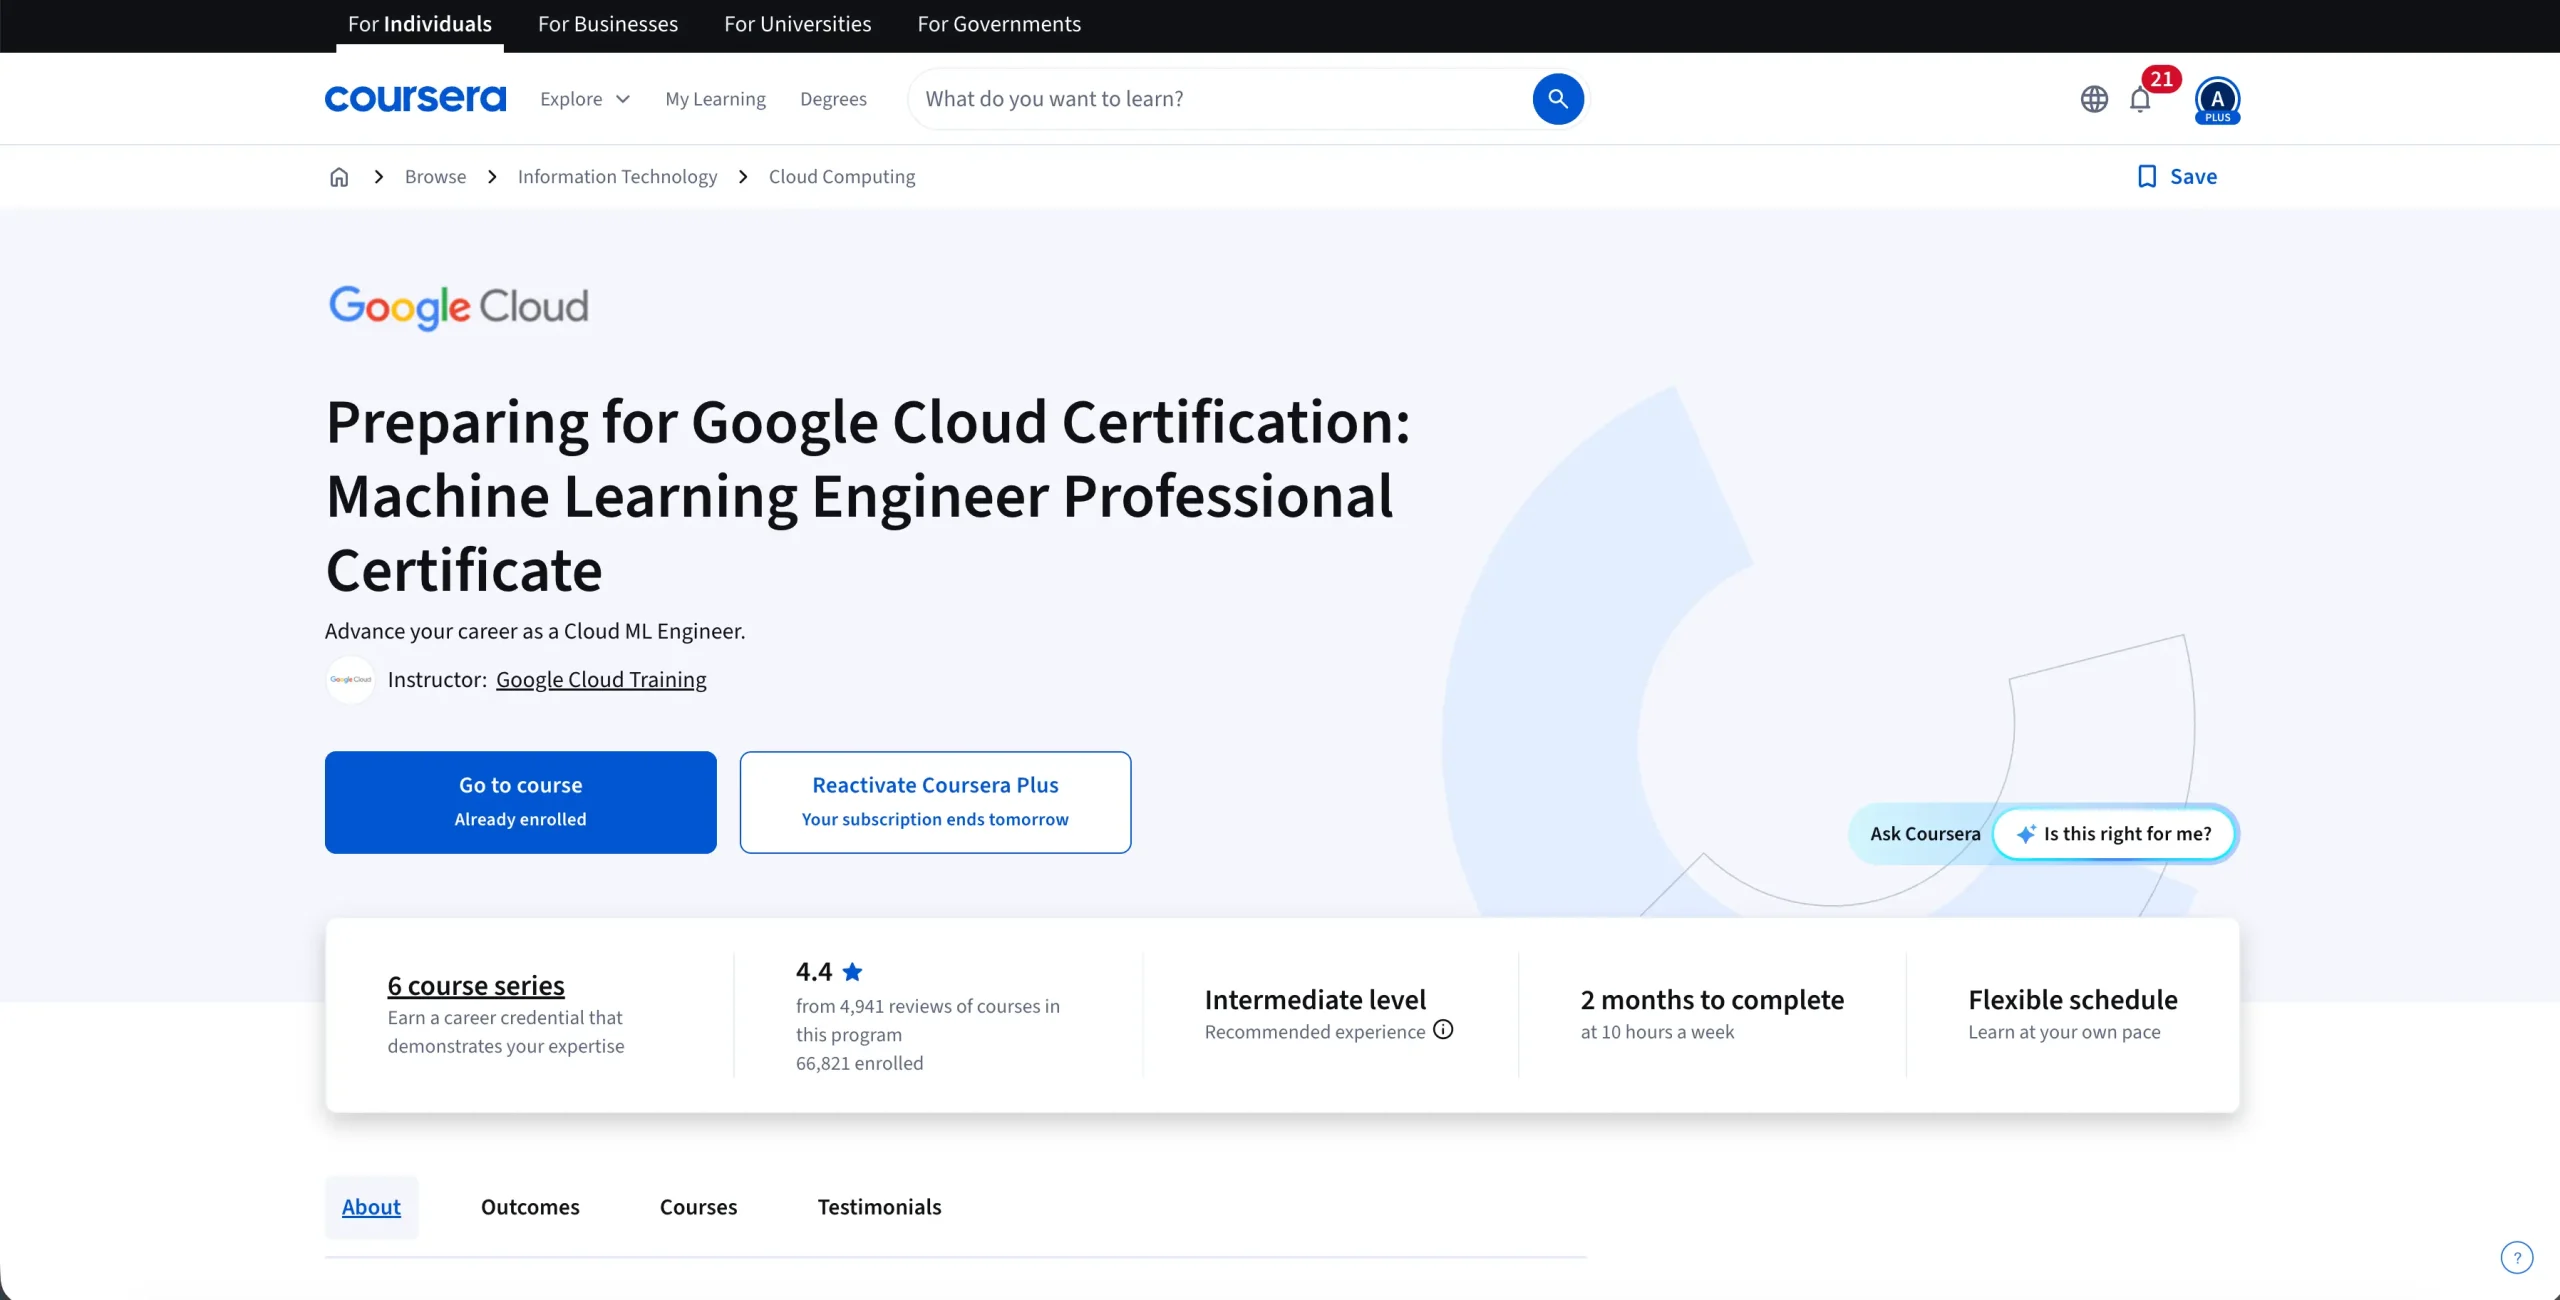Click Information Technology breadcrumb
Viewport: 2560px width, 1300px height.
pyautogui.click(x=617, y=177)
